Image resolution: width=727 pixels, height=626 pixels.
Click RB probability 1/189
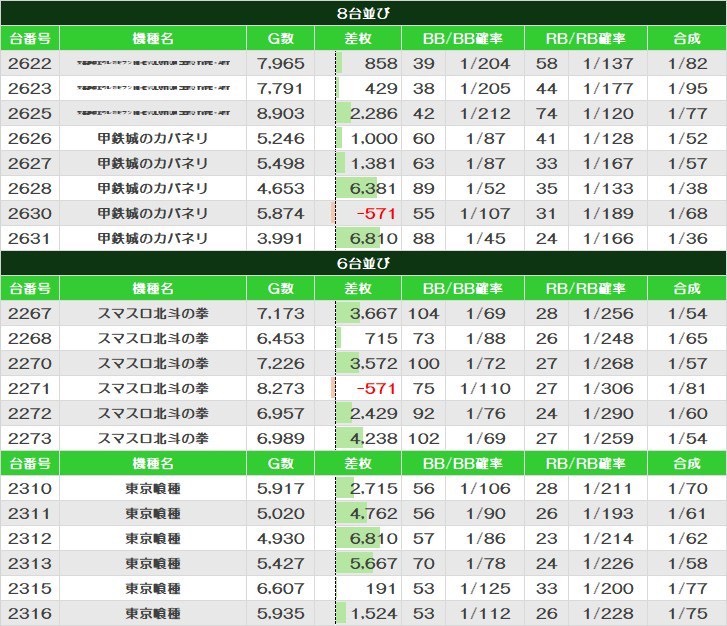[x=608, y=214]
